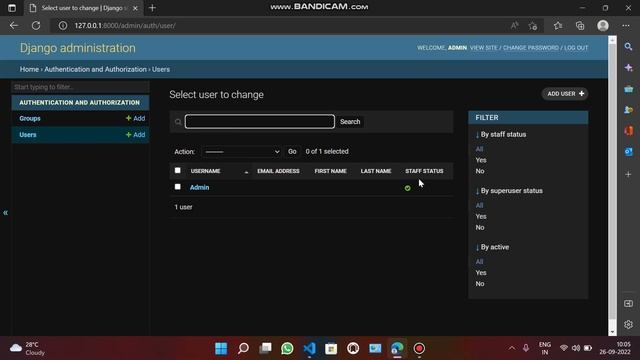Viewport: 640px width, 360px height.
Task: Focus the user search input field
Action: 260,122
